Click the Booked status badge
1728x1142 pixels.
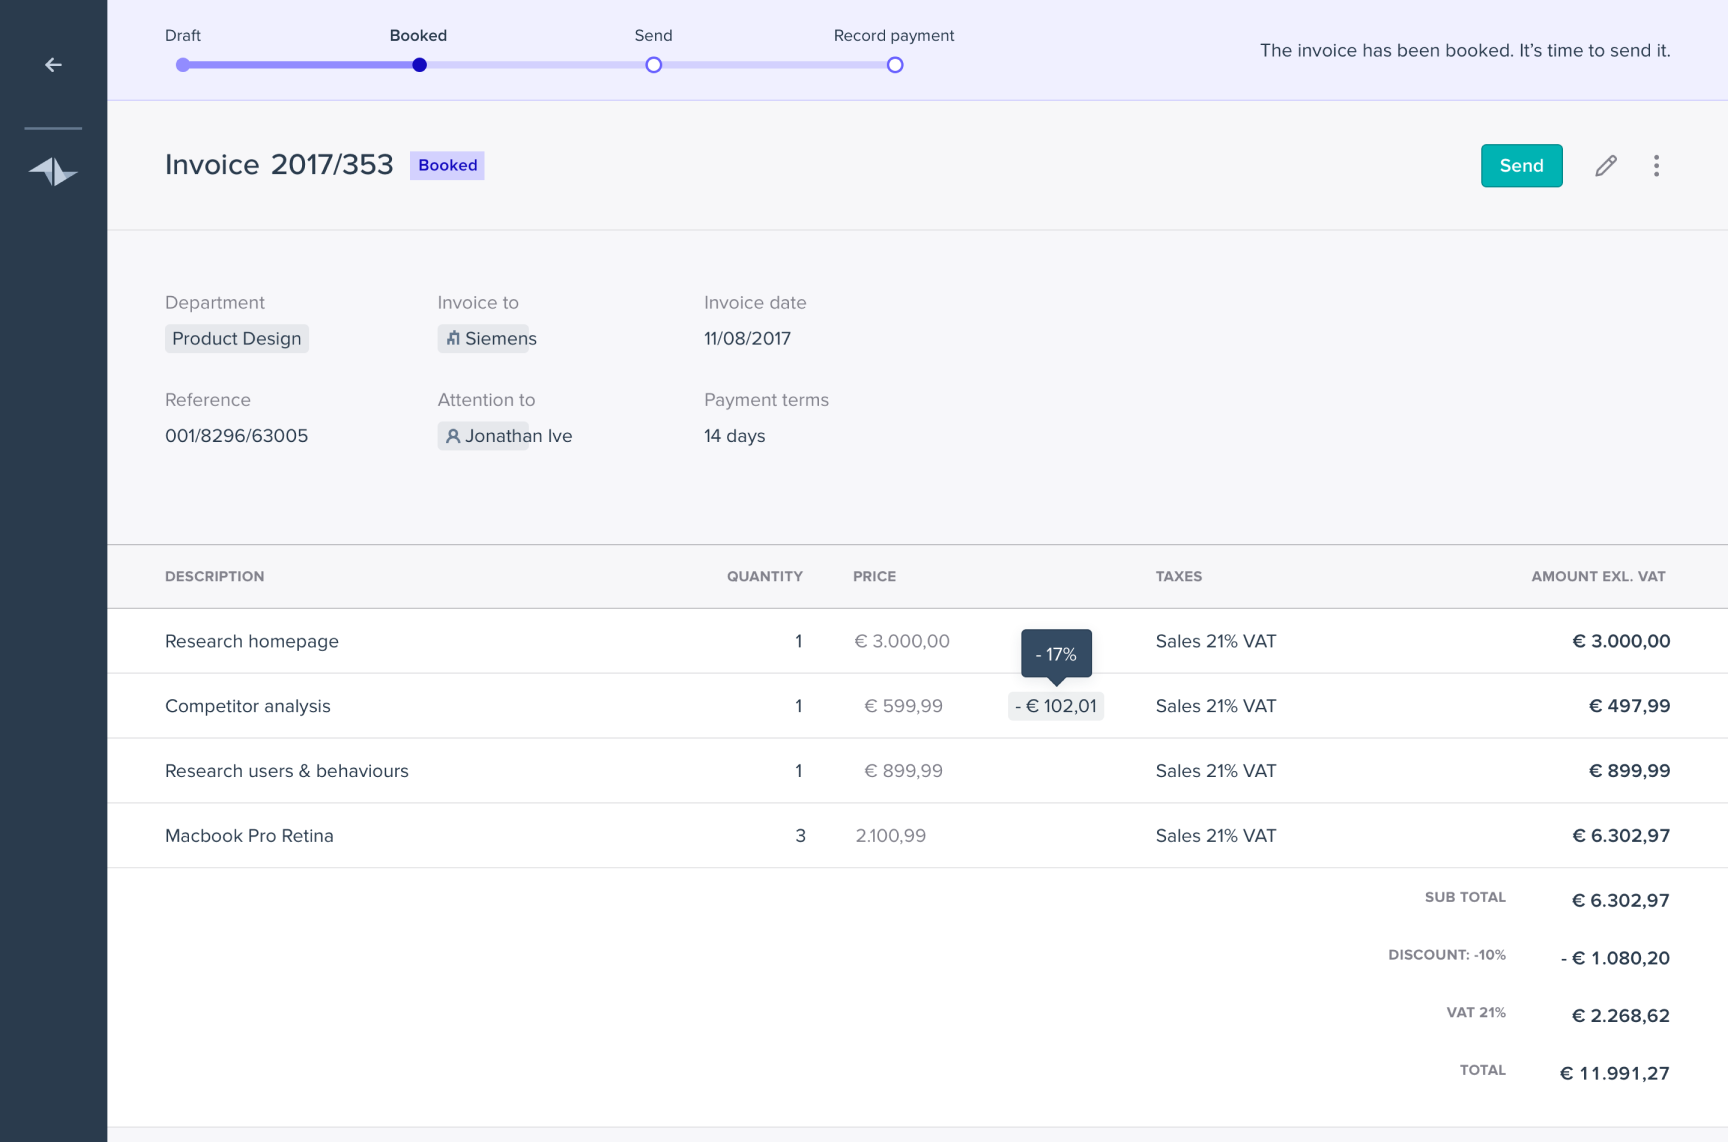click(x=447, y=166)
